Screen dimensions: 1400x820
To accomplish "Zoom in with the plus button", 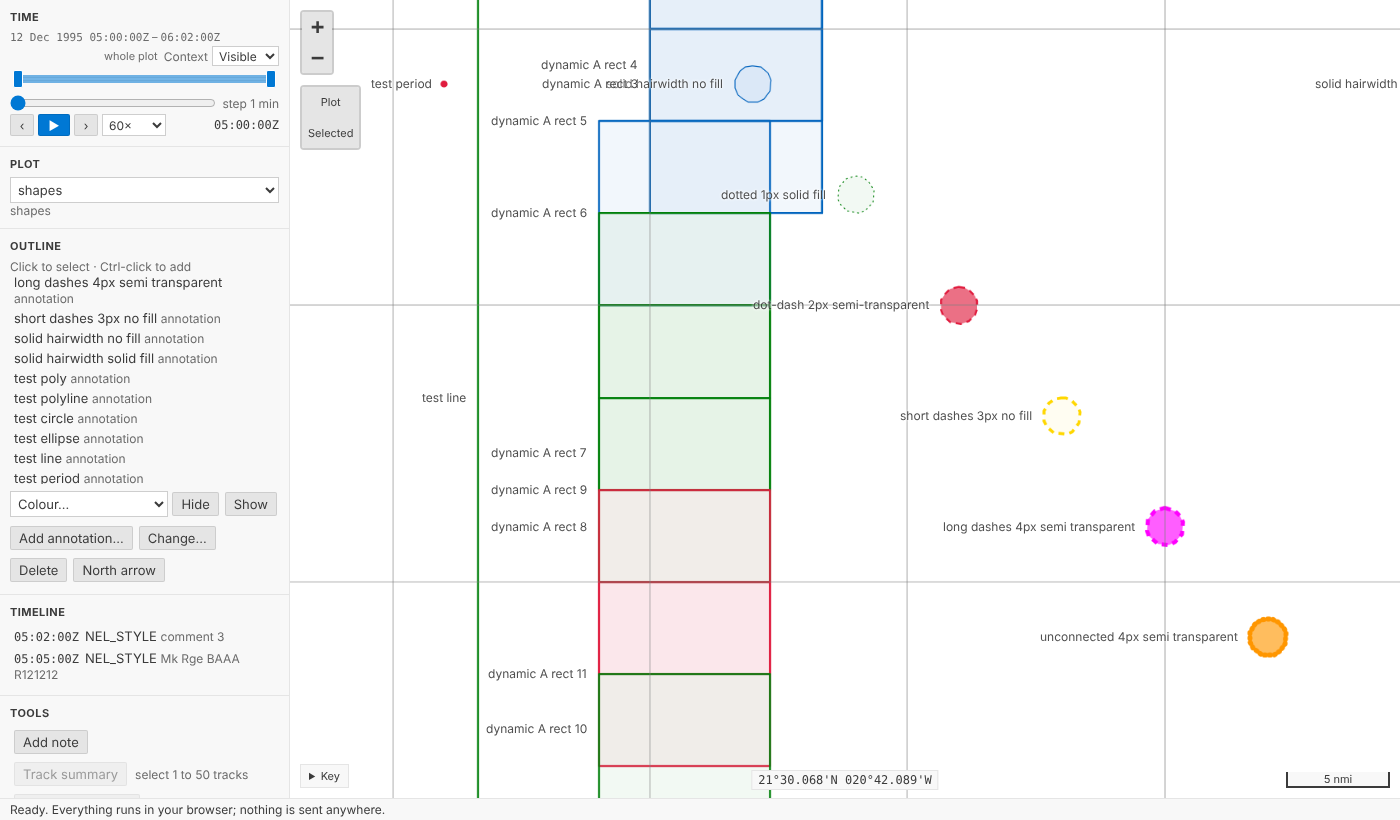I will (x=317, y=27).
